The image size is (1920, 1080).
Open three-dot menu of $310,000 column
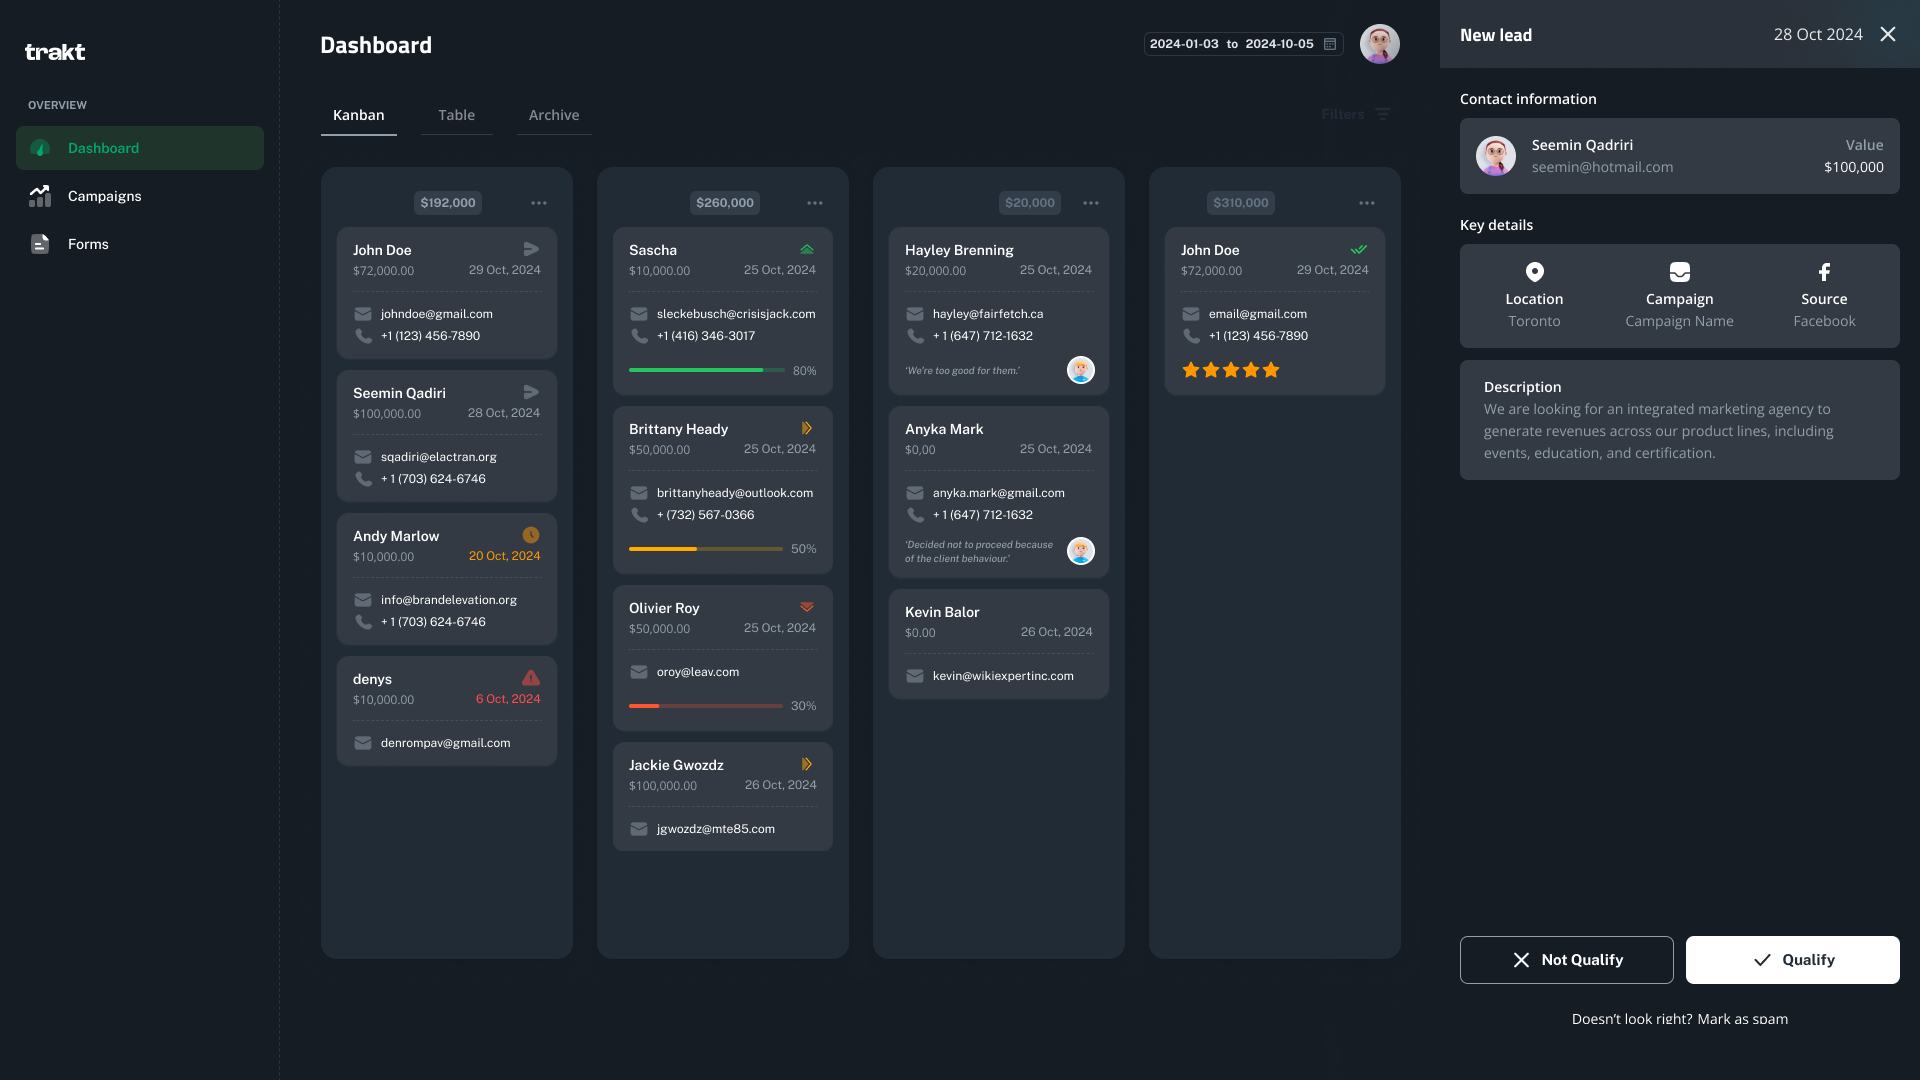1367,203
